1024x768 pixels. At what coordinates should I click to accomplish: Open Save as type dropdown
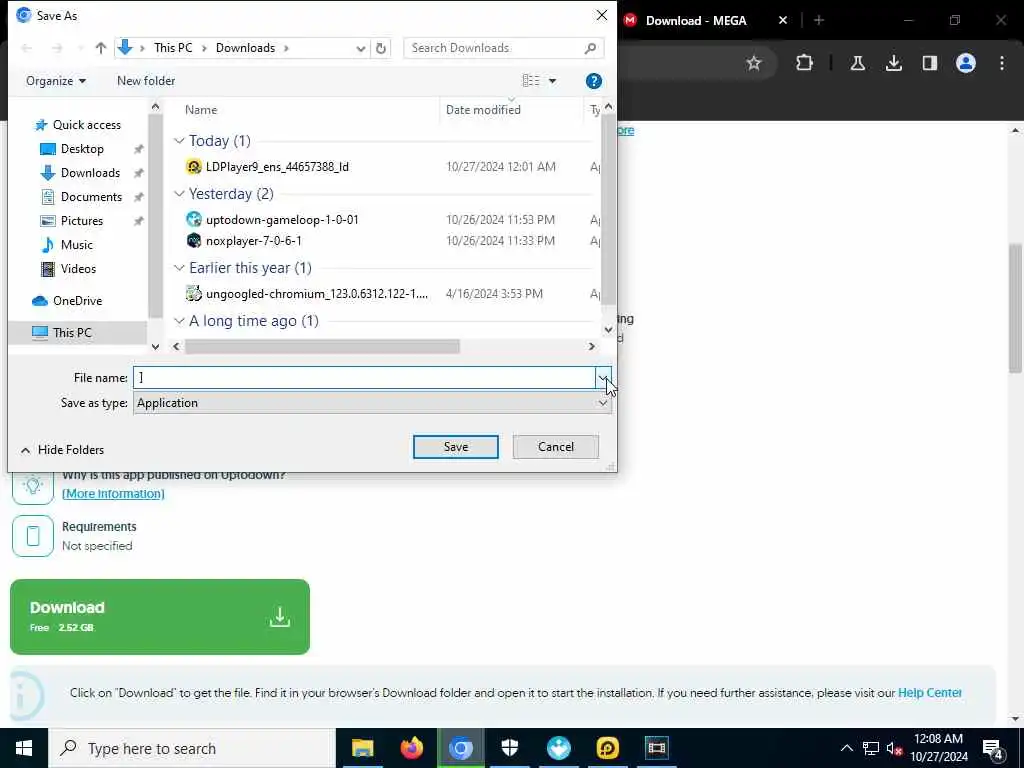pos(372,403)
